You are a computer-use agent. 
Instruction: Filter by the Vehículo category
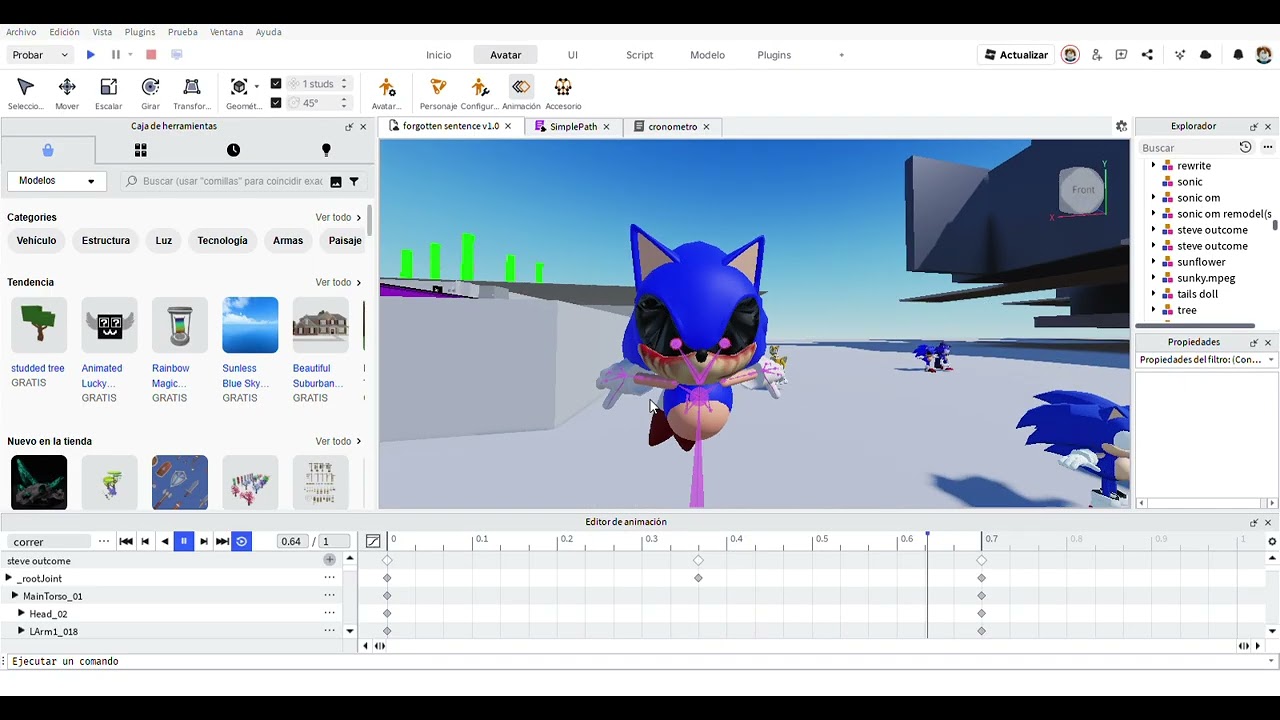click(36, 241)
